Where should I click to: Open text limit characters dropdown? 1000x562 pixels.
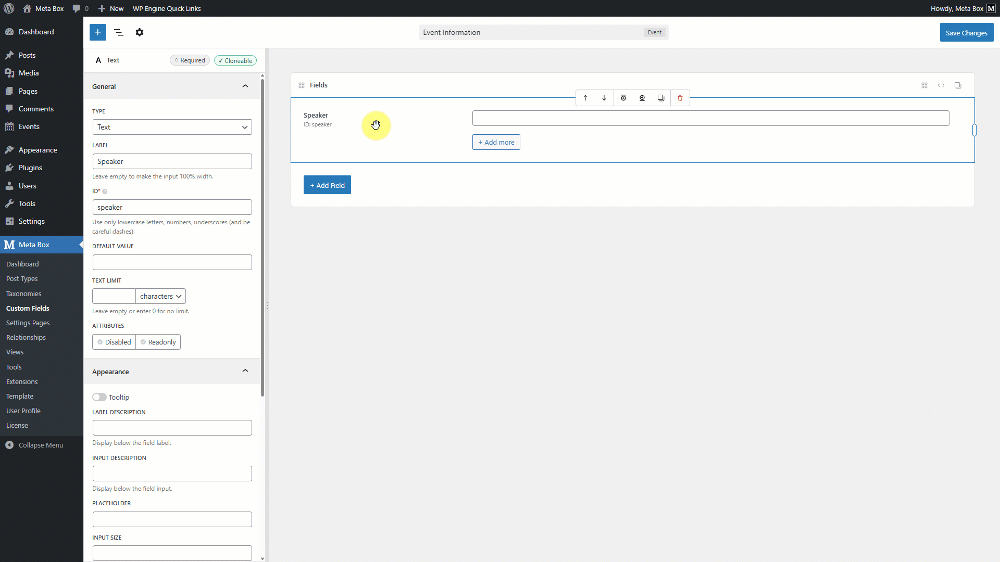(x=161, y=296)
